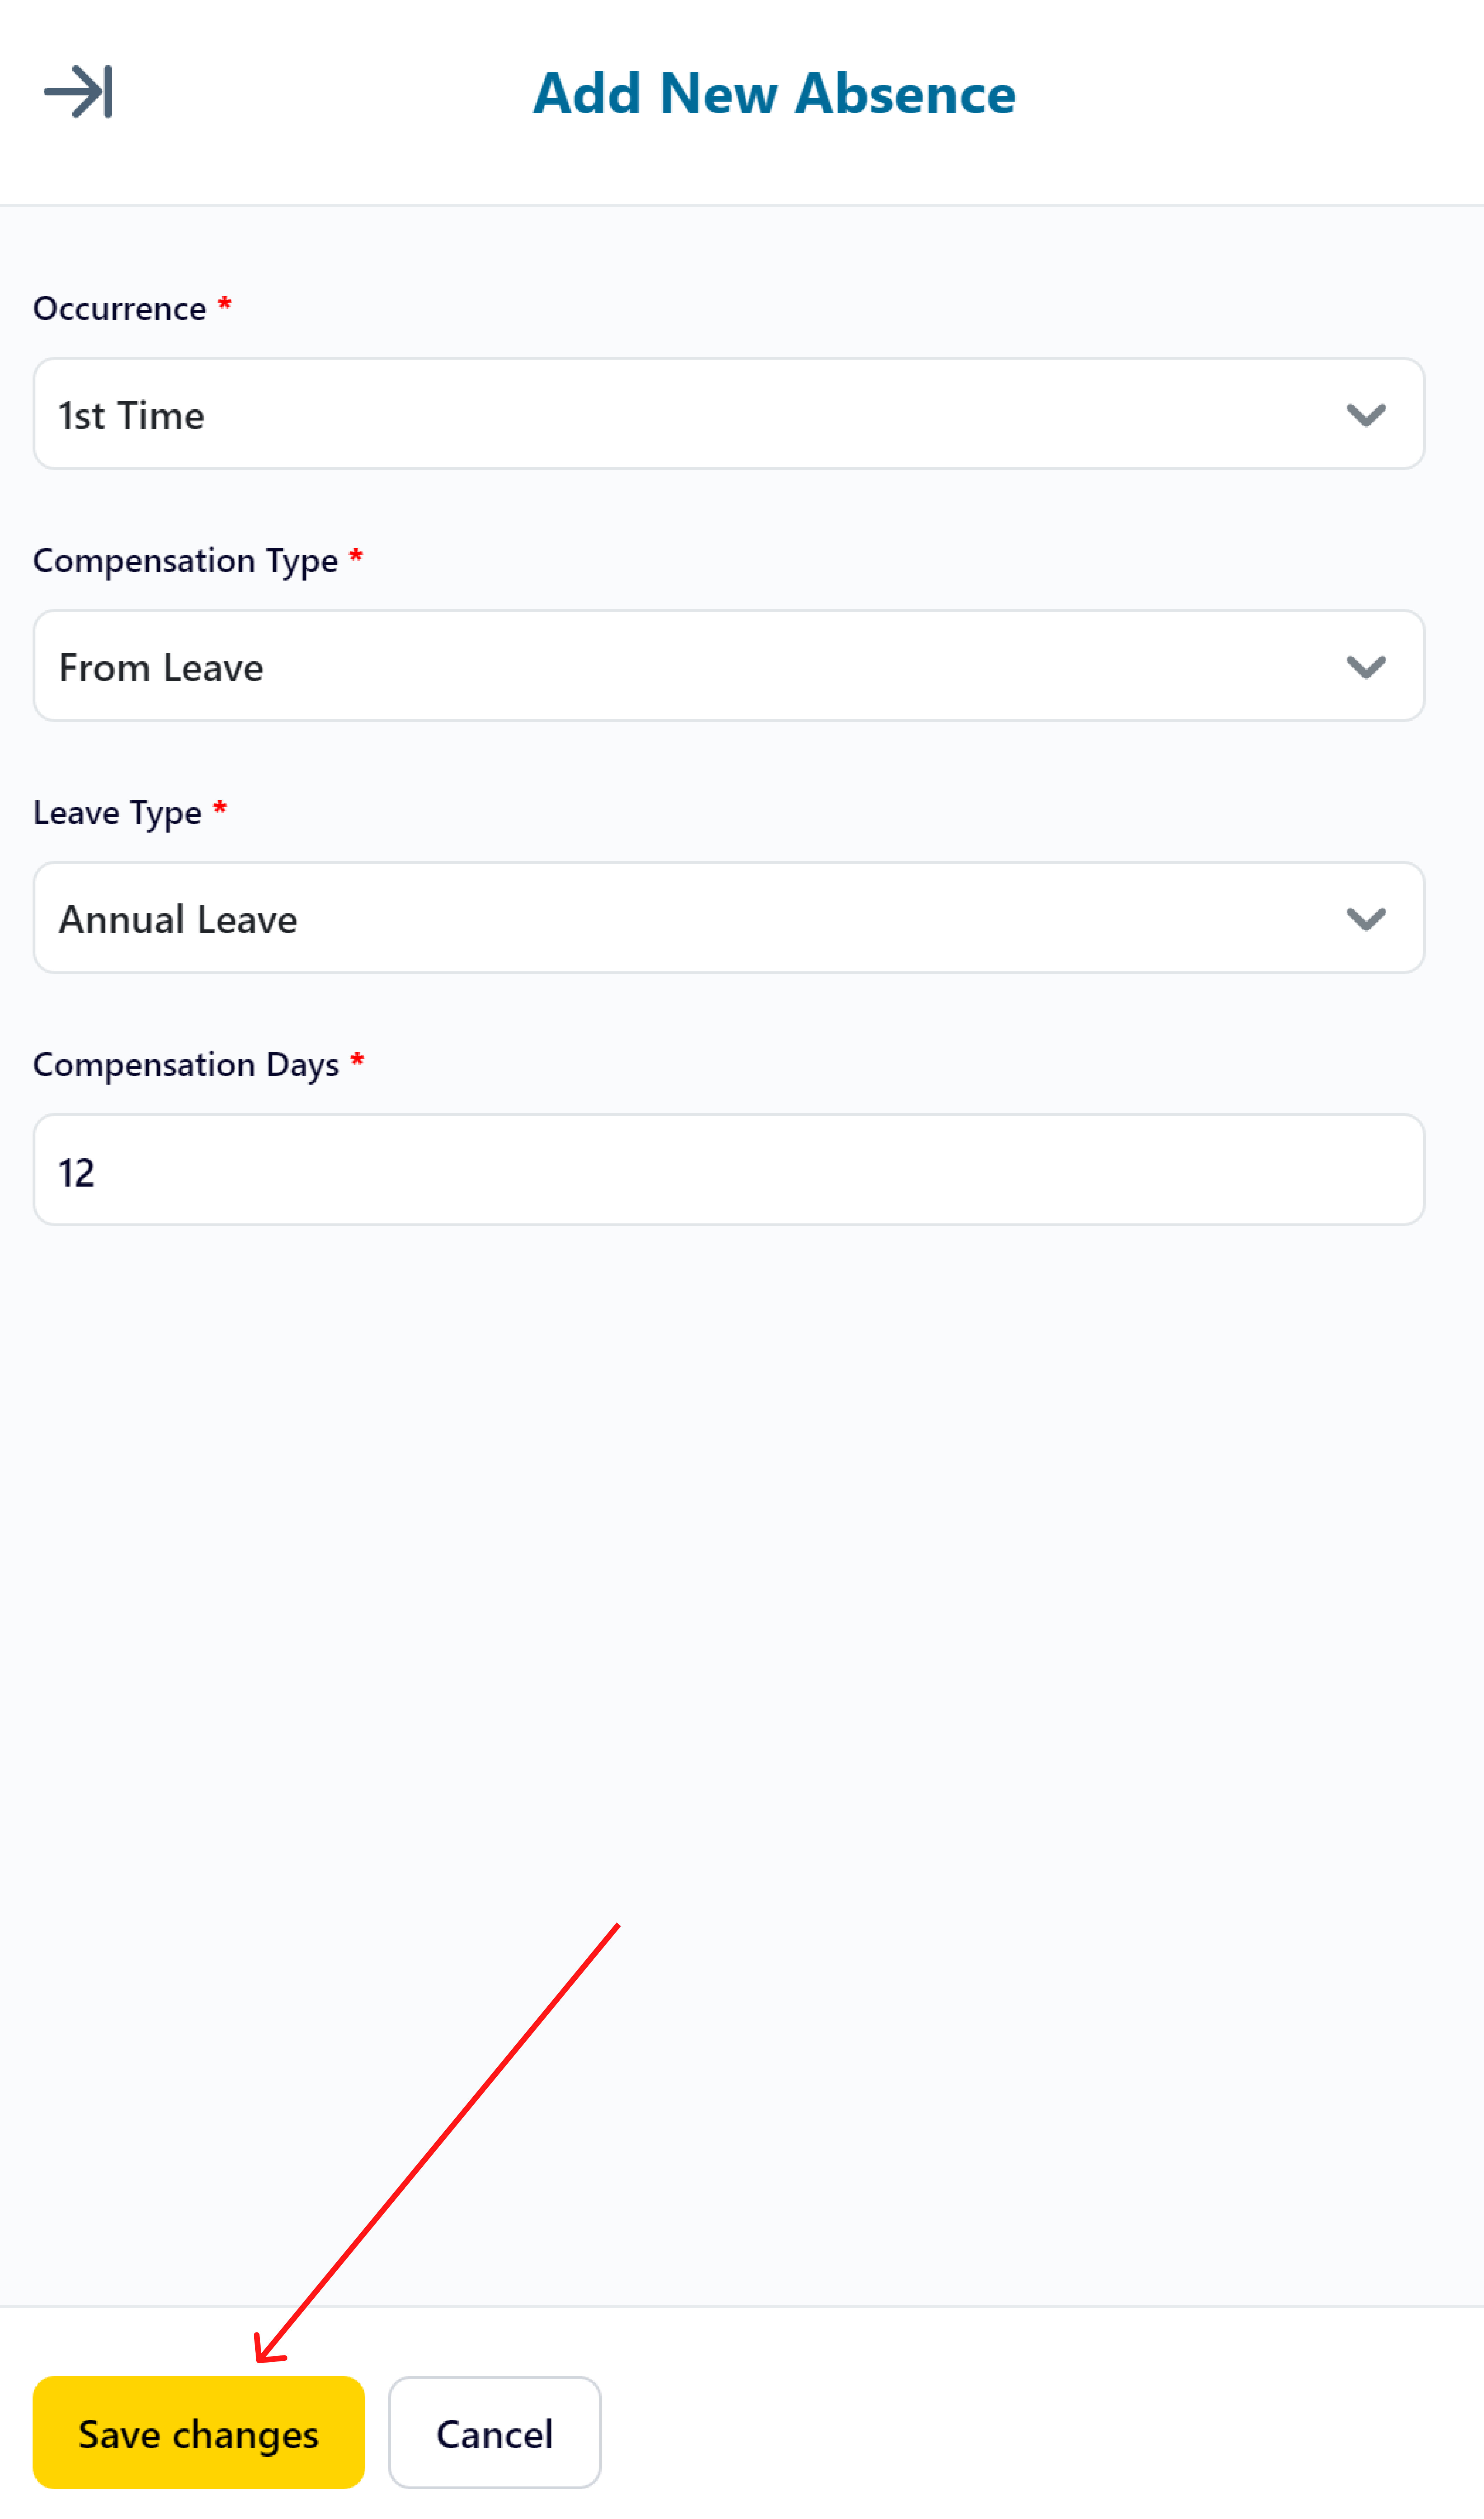Click the Leave Type chevron arrow
1484x2519 pixels.
[x=1366, y=918]
